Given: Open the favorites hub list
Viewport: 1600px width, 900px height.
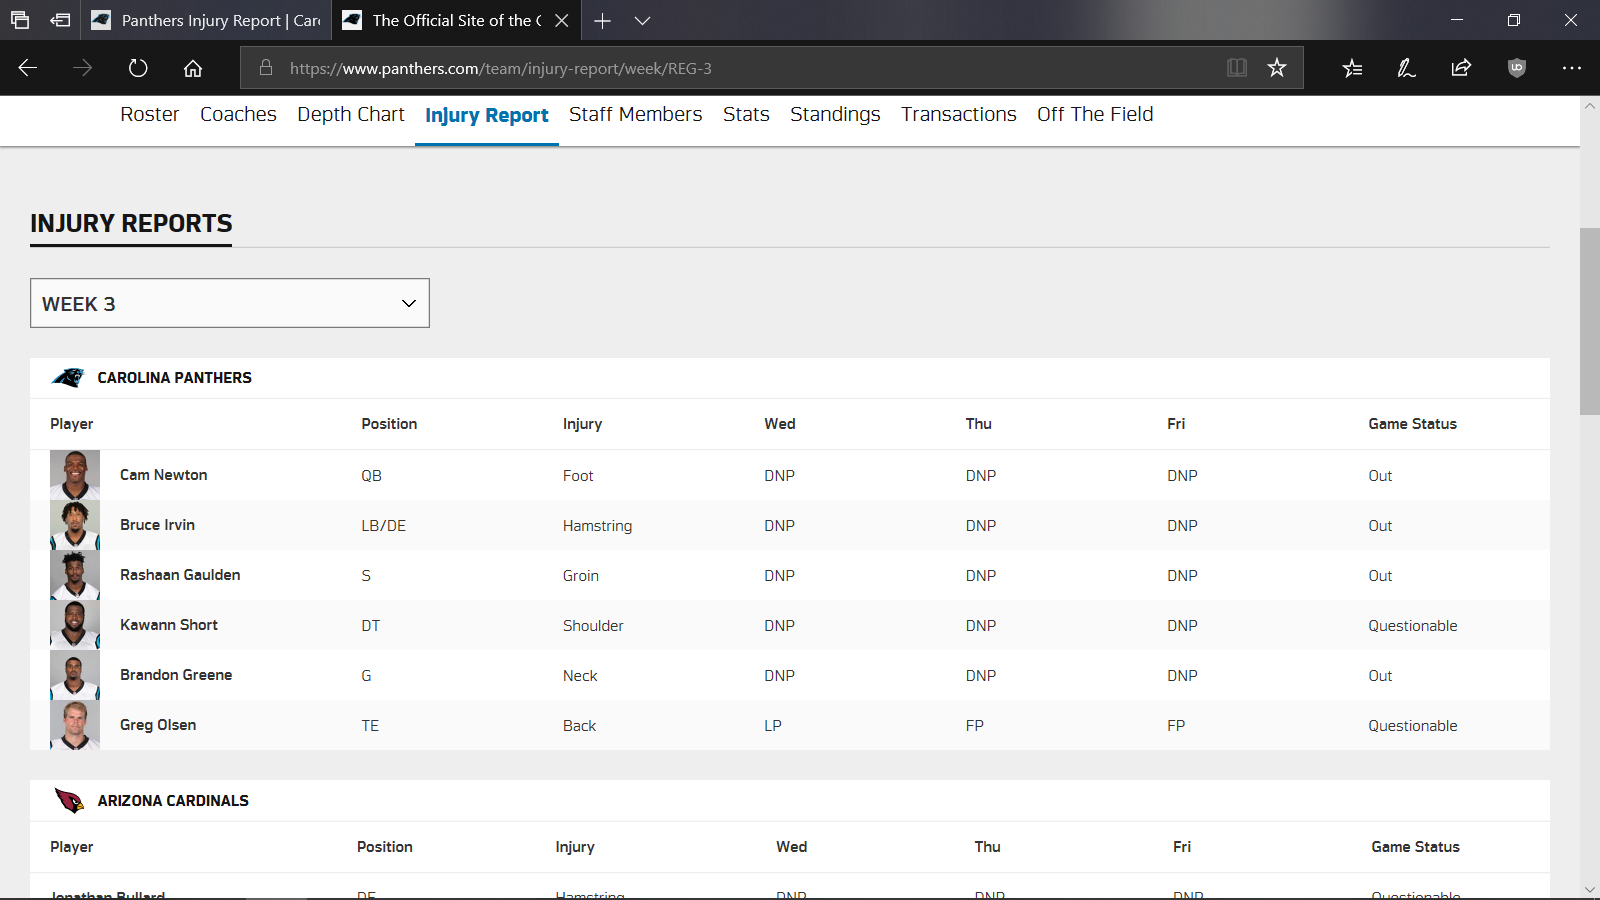Looking at the screenshot, I should point(1352,68).
